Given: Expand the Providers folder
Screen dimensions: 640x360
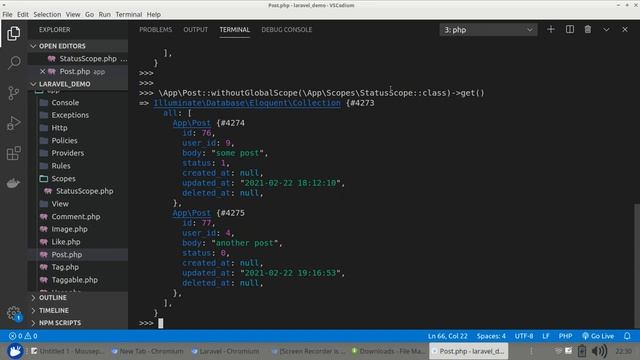Looking at the screenshot, I should pyautogui.click(x=67, y=153).
